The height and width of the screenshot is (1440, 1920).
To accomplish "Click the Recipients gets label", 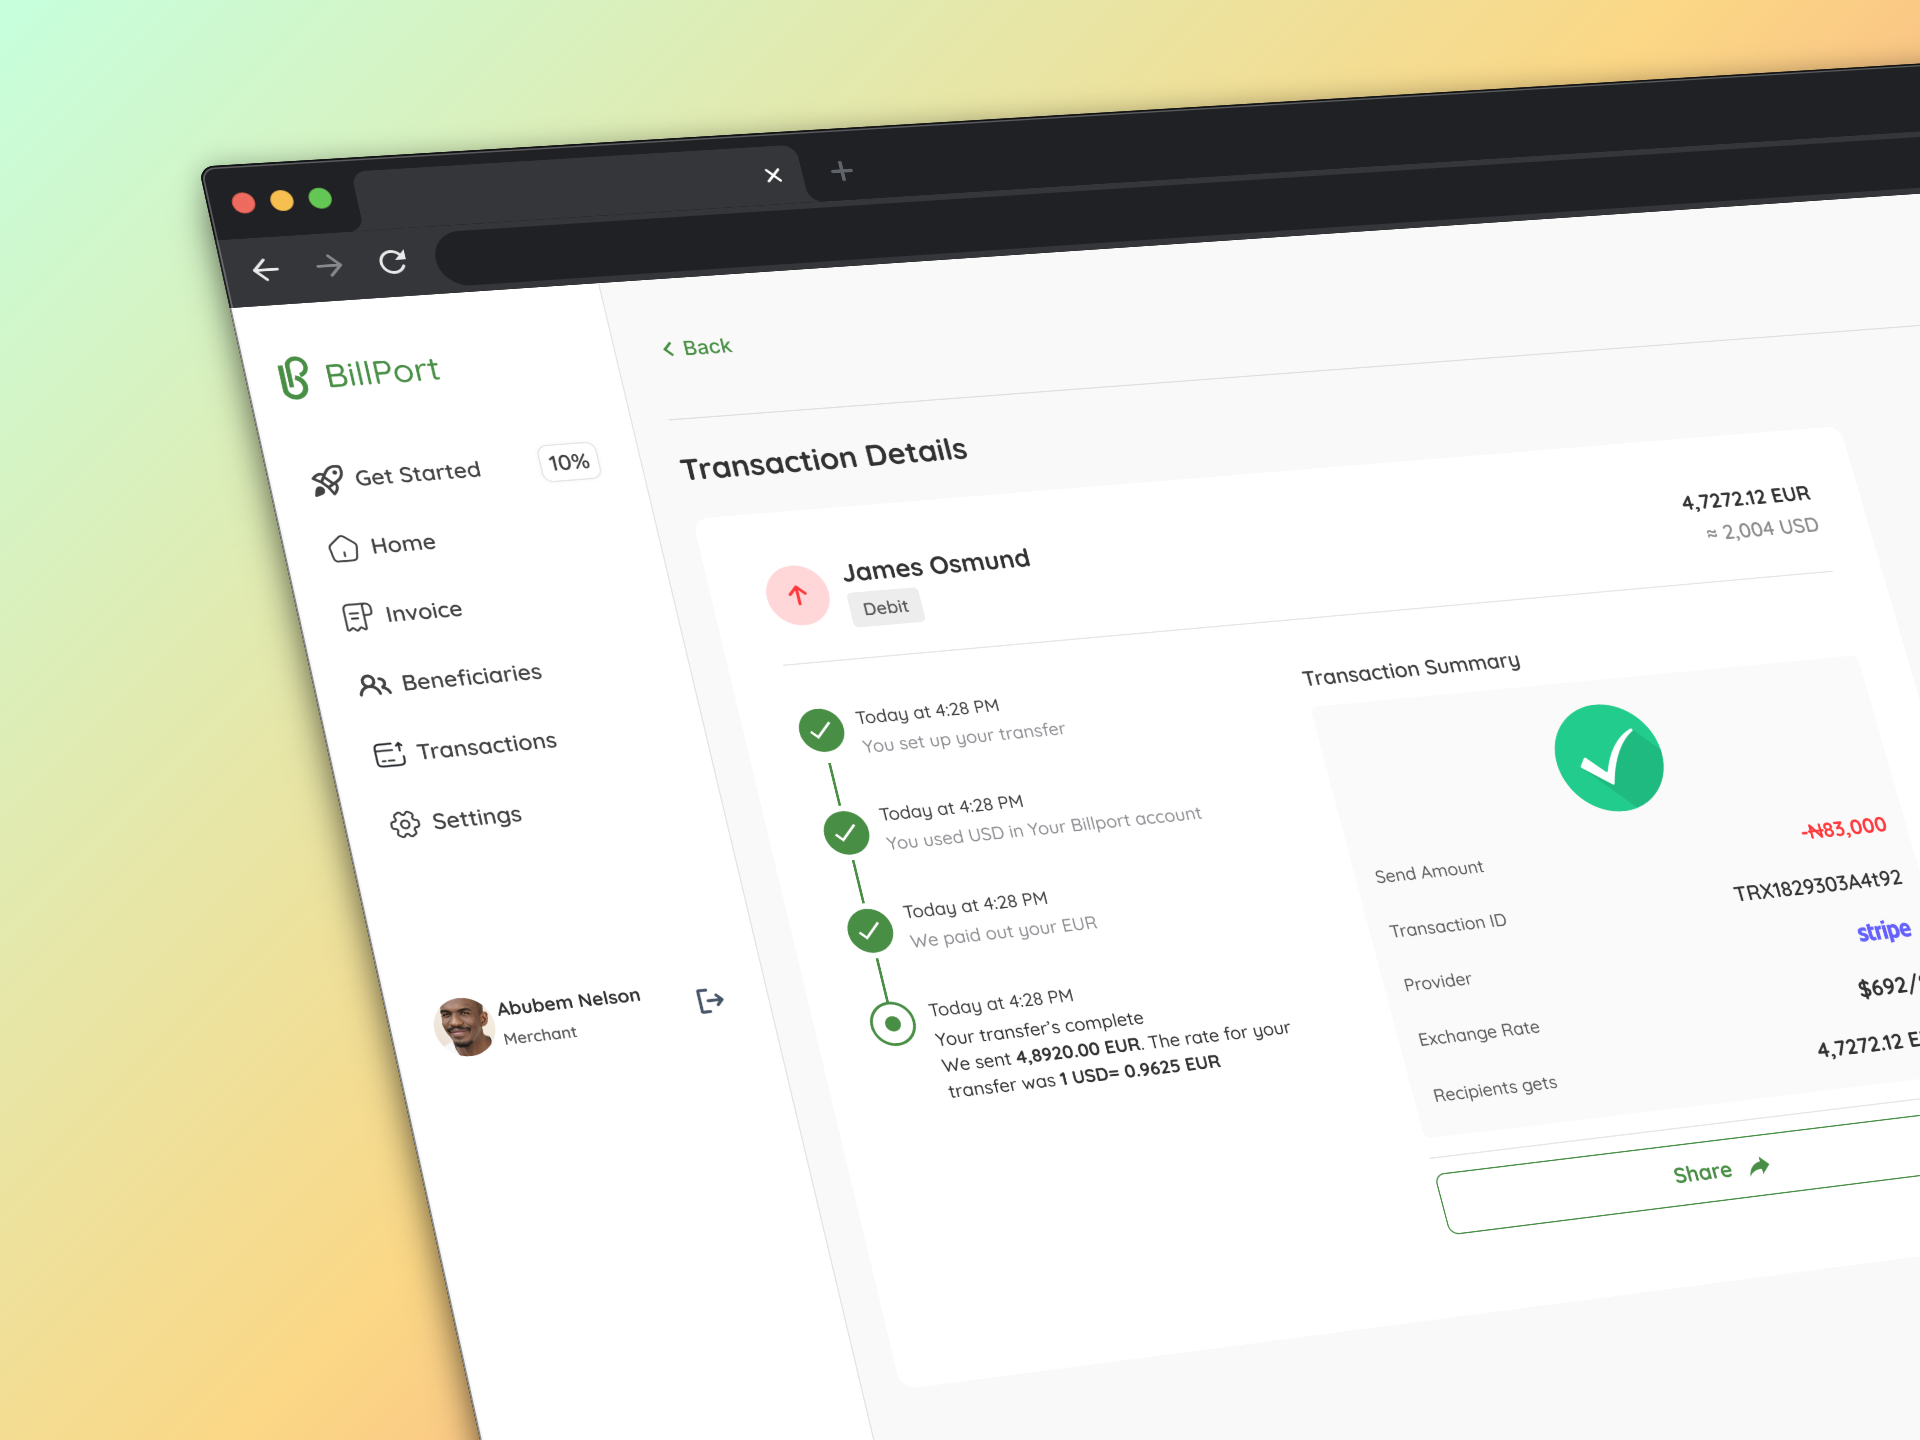I will [1495, 1088].
